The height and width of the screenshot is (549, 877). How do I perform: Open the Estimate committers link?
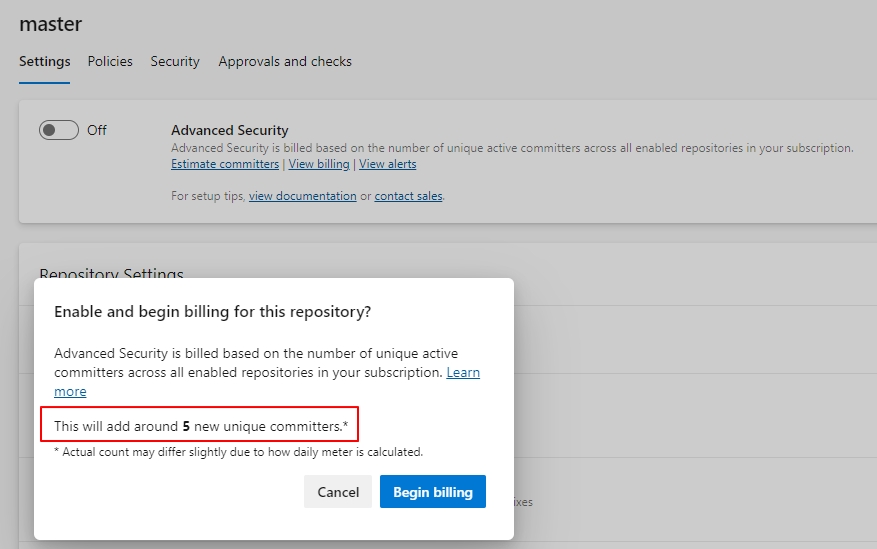point(225,164)
